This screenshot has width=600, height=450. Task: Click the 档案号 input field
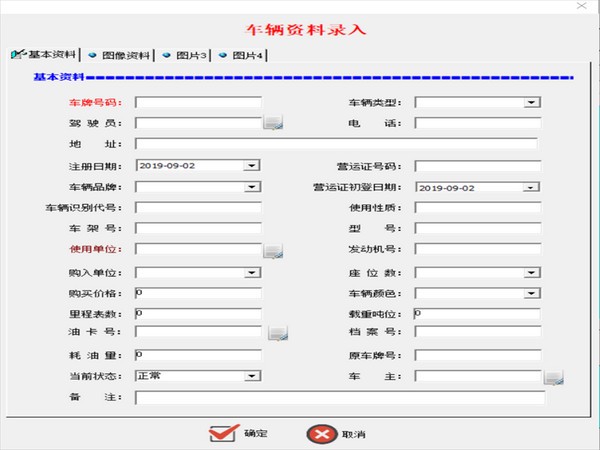pyautogui.click(x=478, y=332)
